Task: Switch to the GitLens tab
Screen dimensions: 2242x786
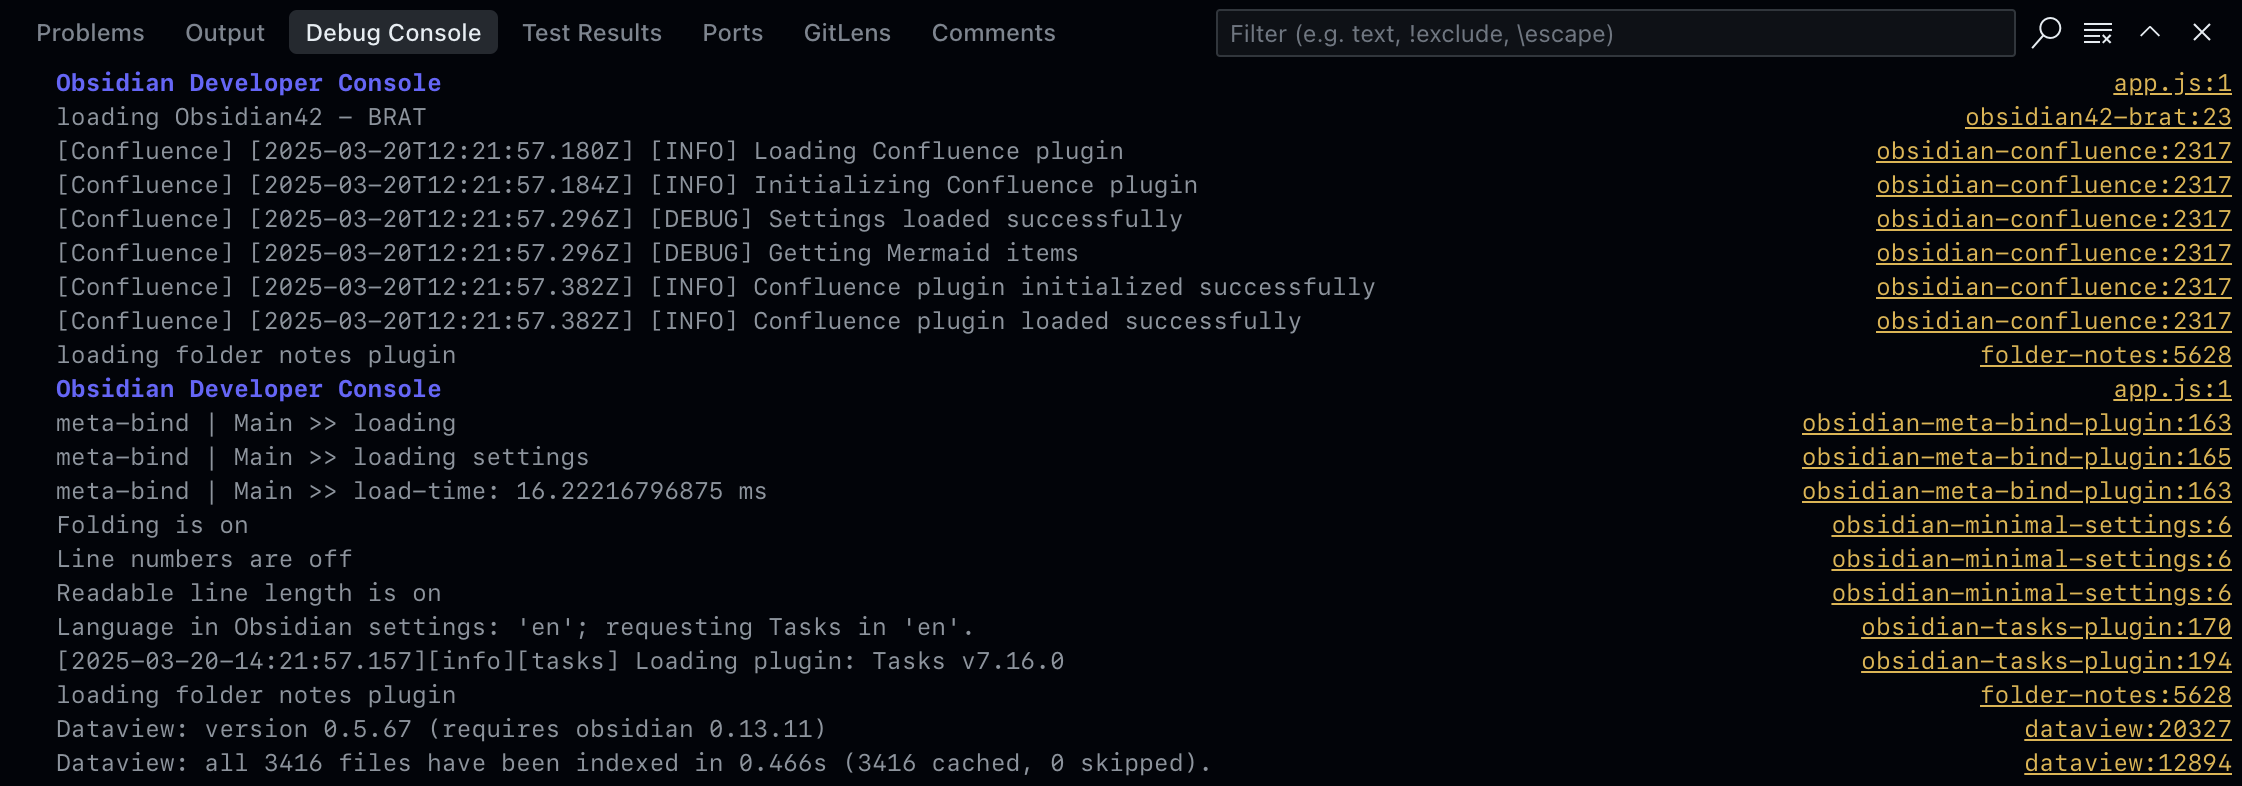Action: pos(847,33)
